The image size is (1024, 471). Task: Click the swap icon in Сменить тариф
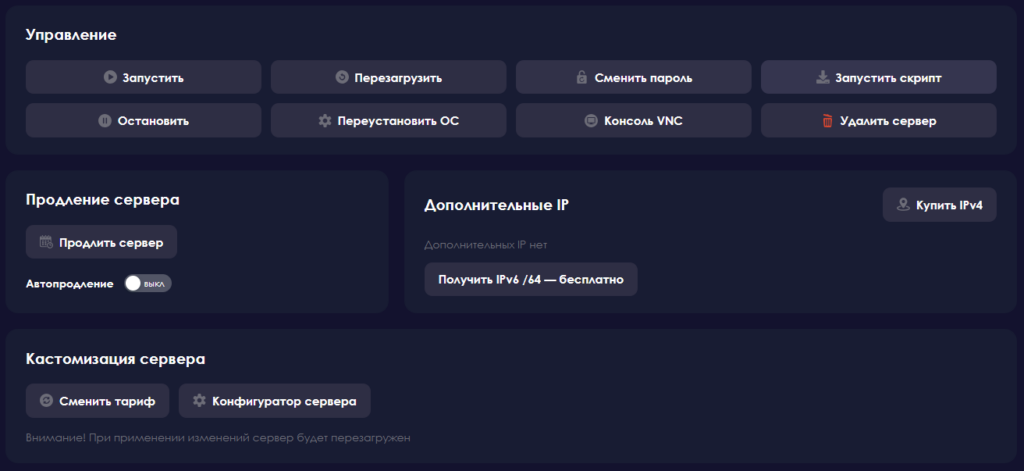click(46, 401)
